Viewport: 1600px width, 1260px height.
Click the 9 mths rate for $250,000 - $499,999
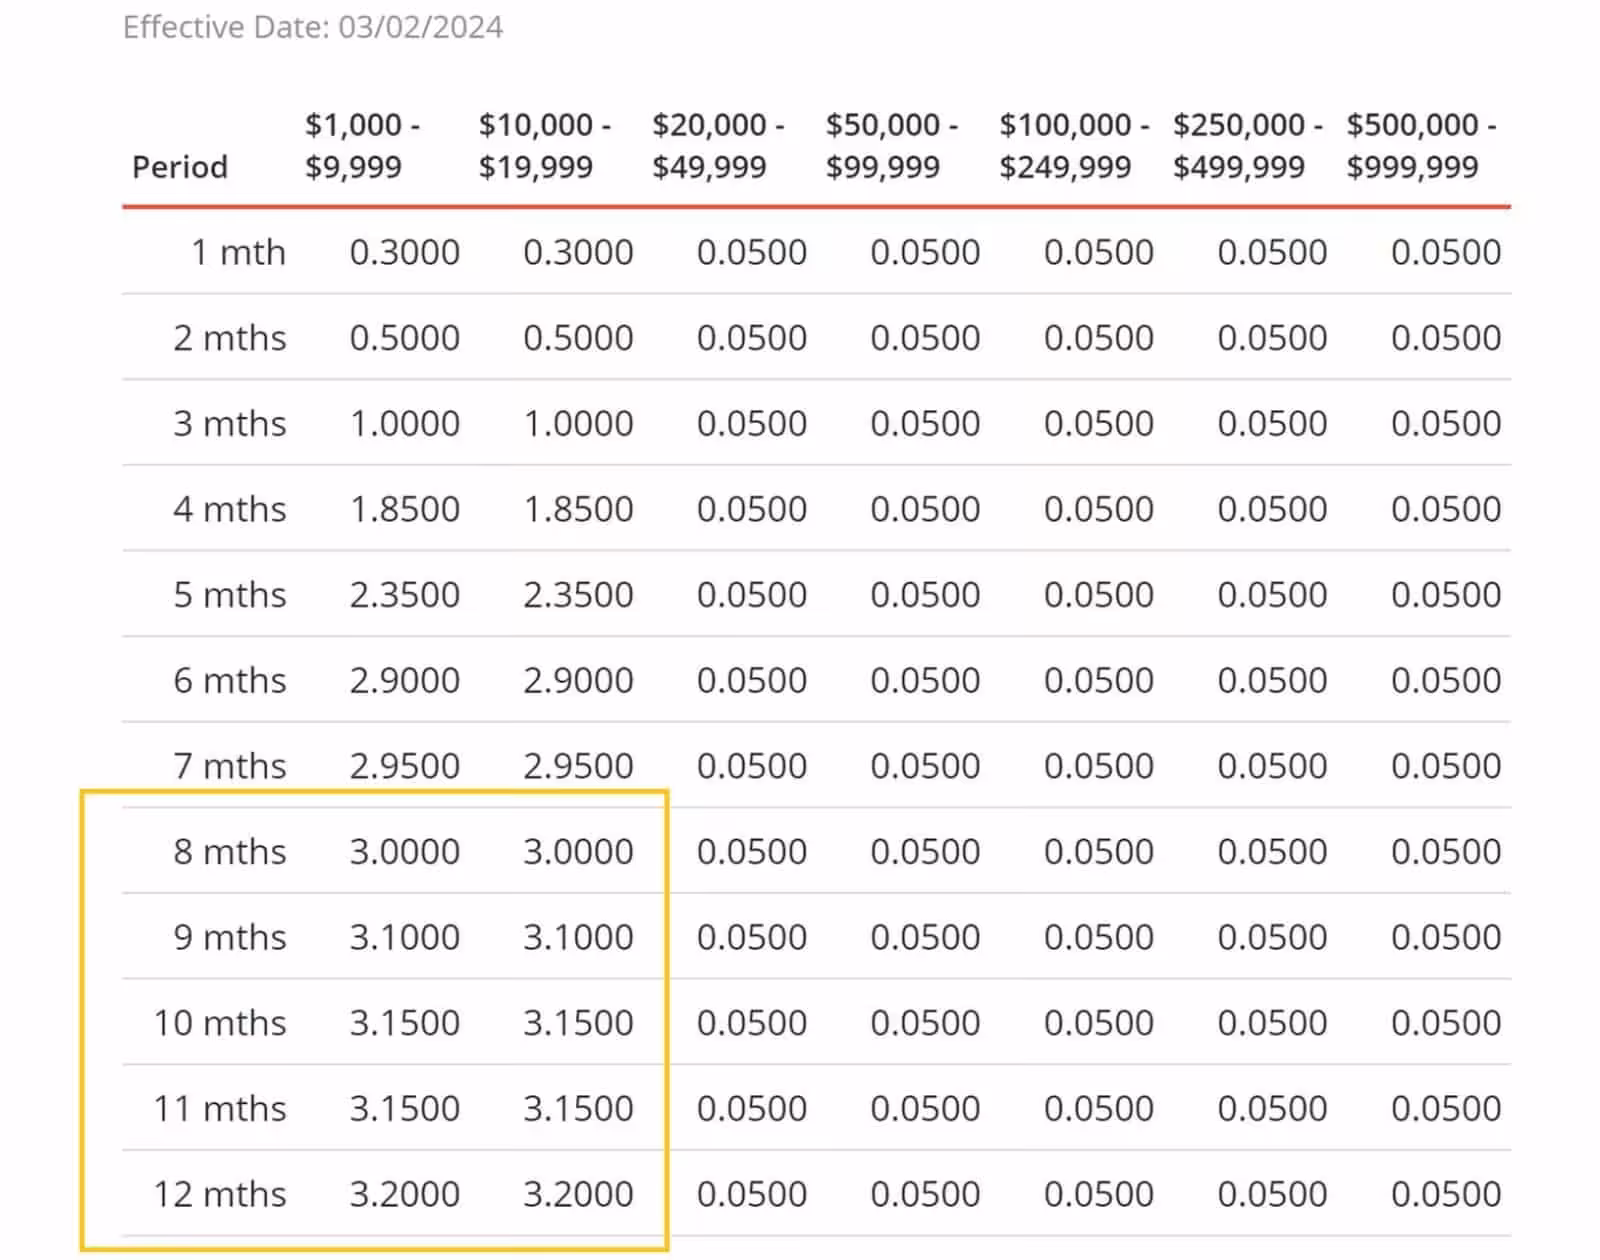tap(1272, 938)
